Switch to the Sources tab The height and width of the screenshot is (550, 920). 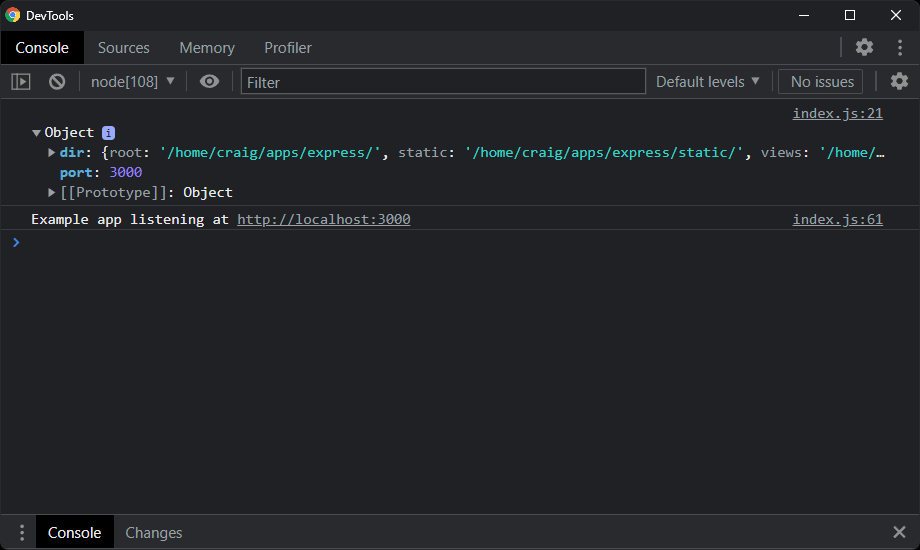(x=123, y=48)
